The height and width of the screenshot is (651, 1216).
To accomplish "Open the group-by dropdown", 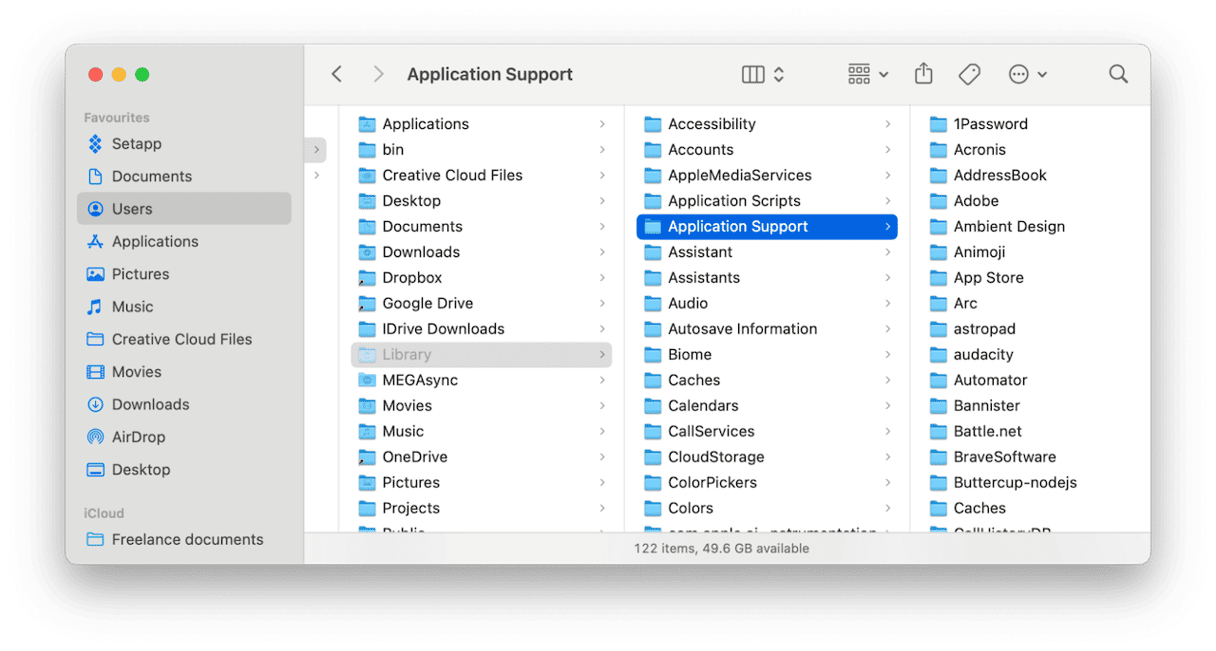I will point(867,74).
